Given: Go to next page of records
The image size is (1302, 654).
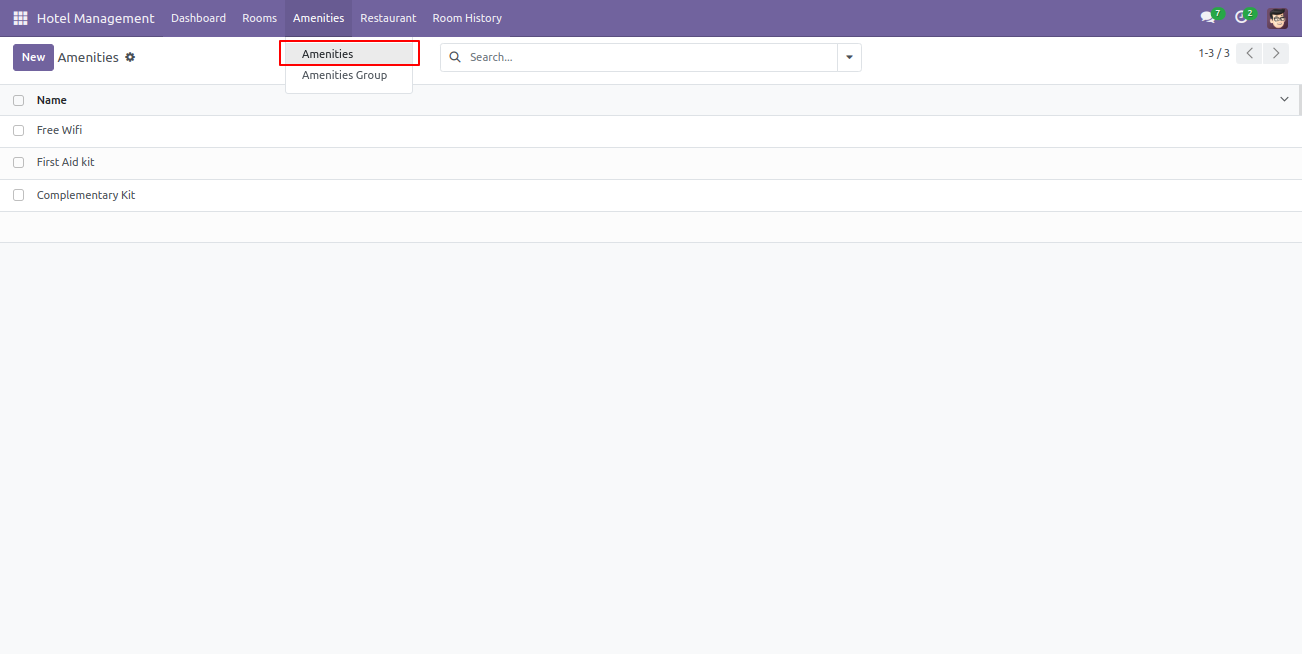Looking at the screenshot, I should click(x=1276, y=53).
